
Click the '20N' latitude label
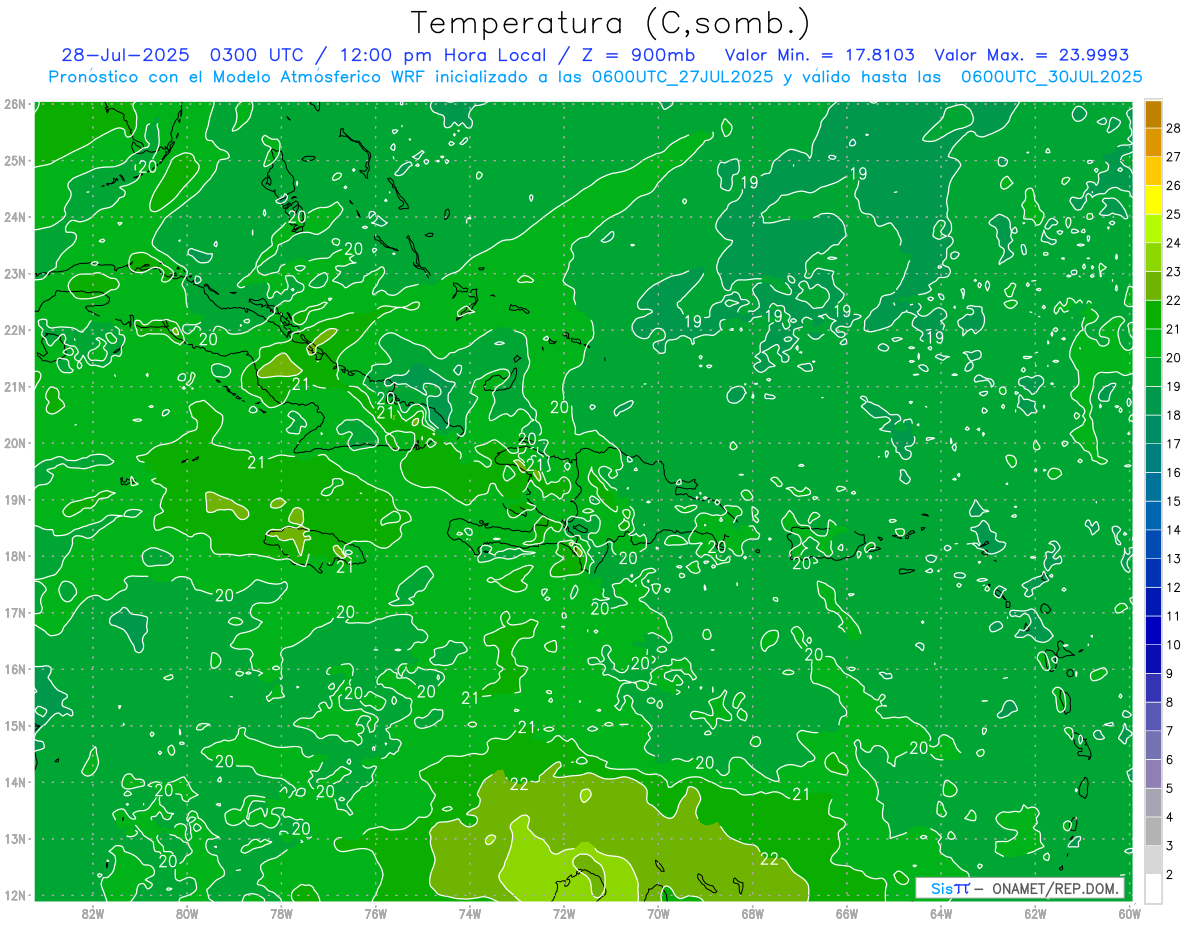pyautogui.click(x=14, y=443)
